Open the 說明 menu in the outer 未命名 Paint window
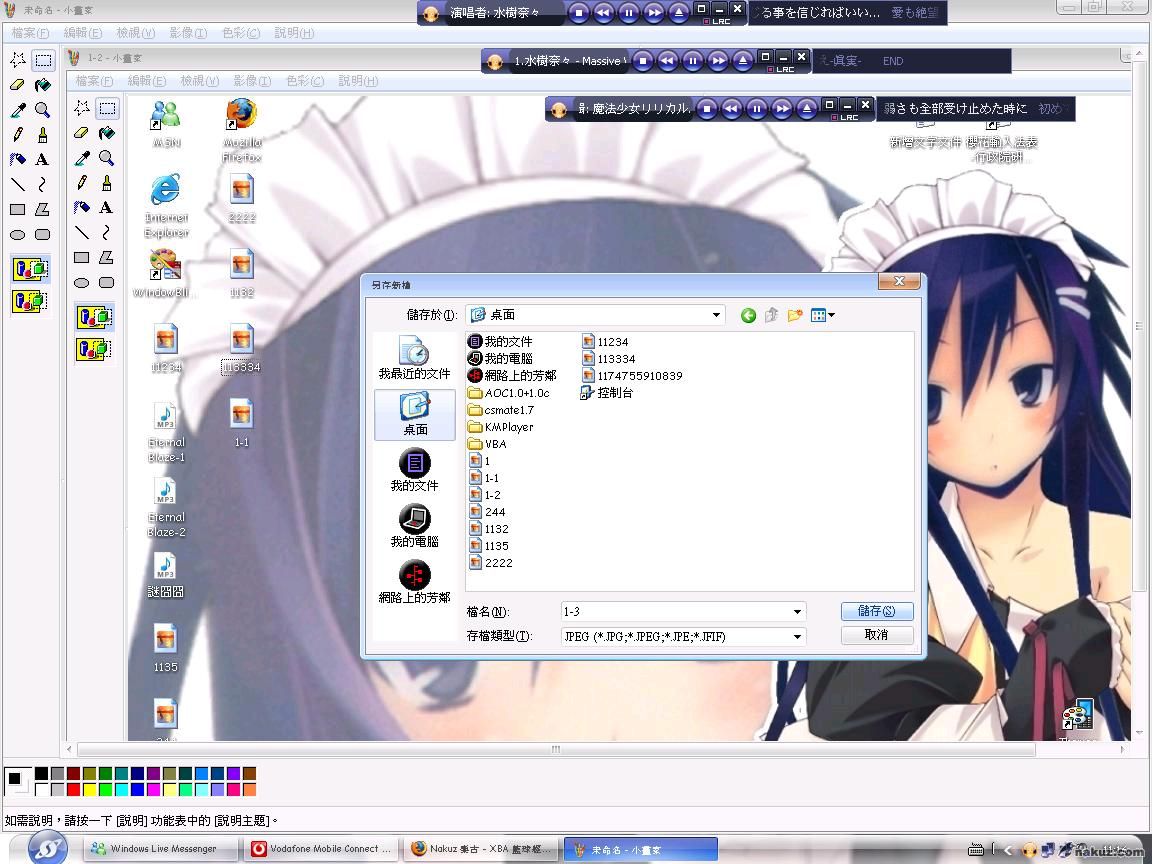The height and width of the screenshot is (864, 1152). tap(294, 33)
